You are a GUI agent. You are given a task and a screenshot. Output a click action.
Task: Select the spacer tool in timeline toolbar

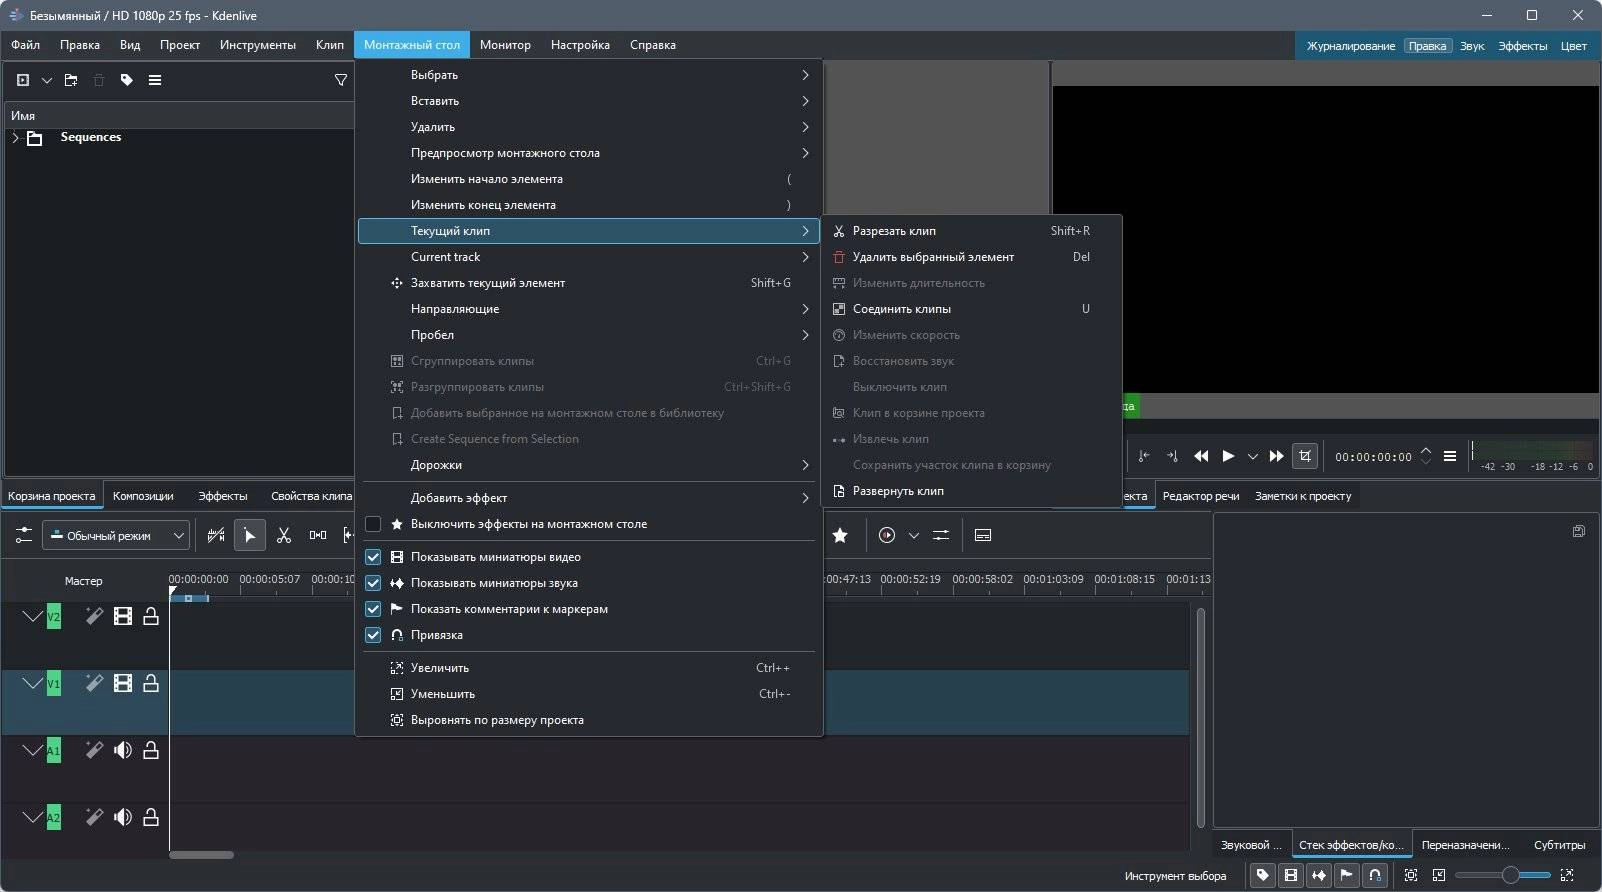318,535
